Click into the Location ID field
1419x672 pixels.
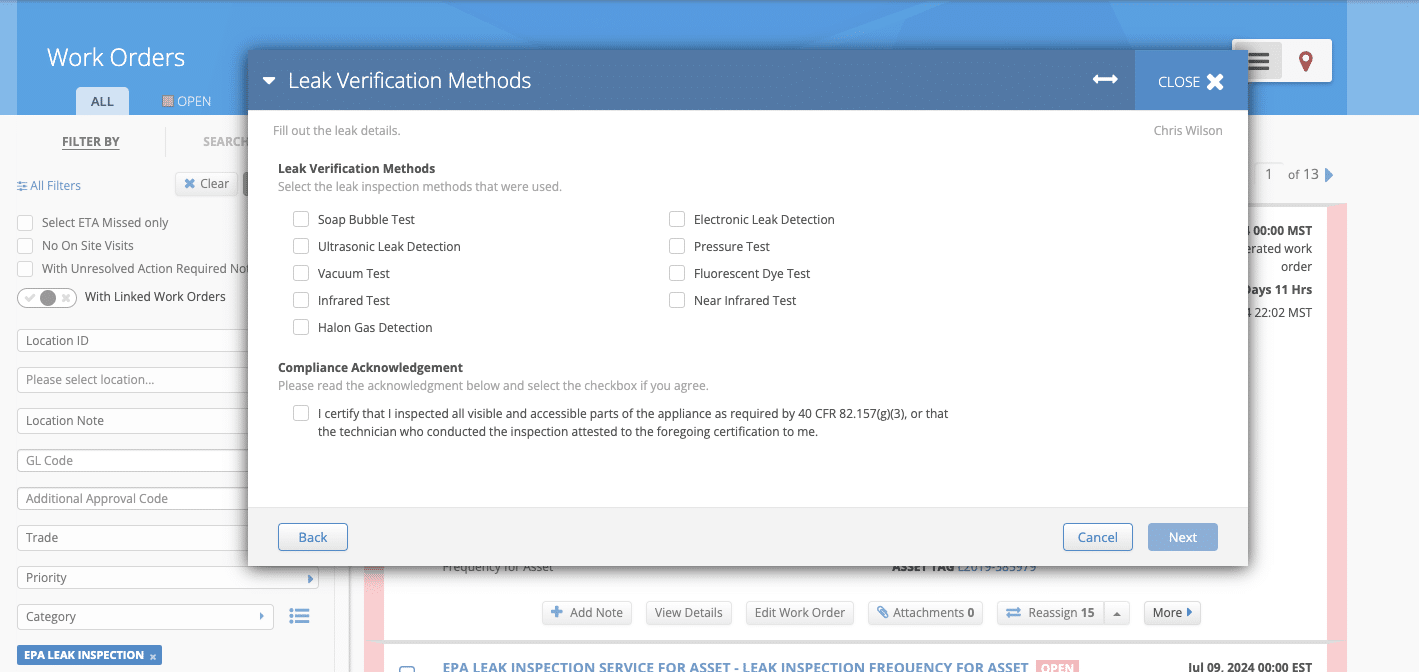click(130, 341)
